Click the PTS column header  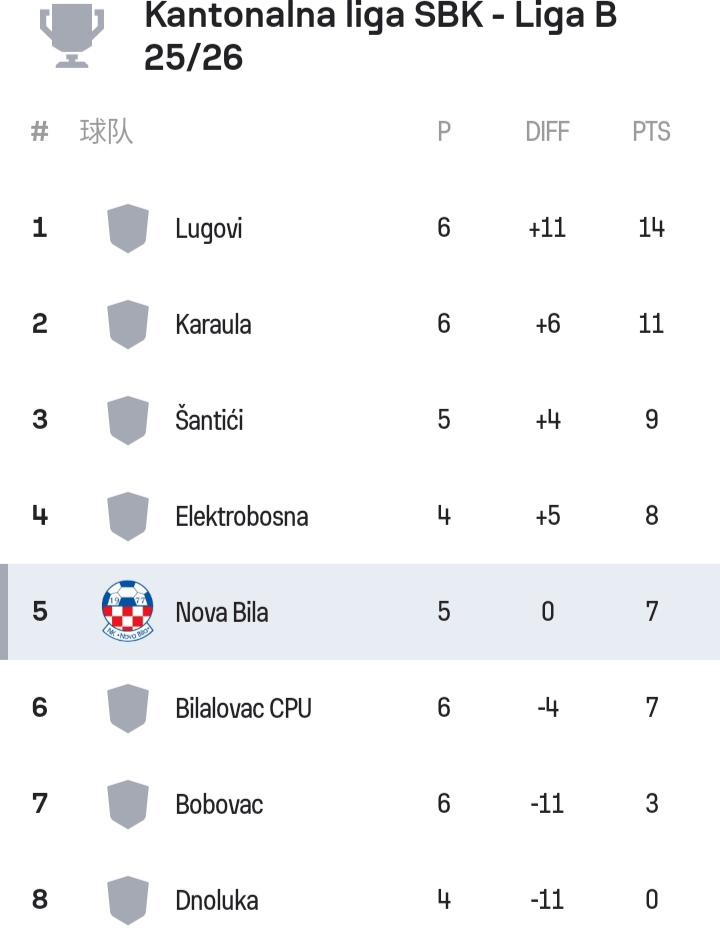(x=651, y=132)
